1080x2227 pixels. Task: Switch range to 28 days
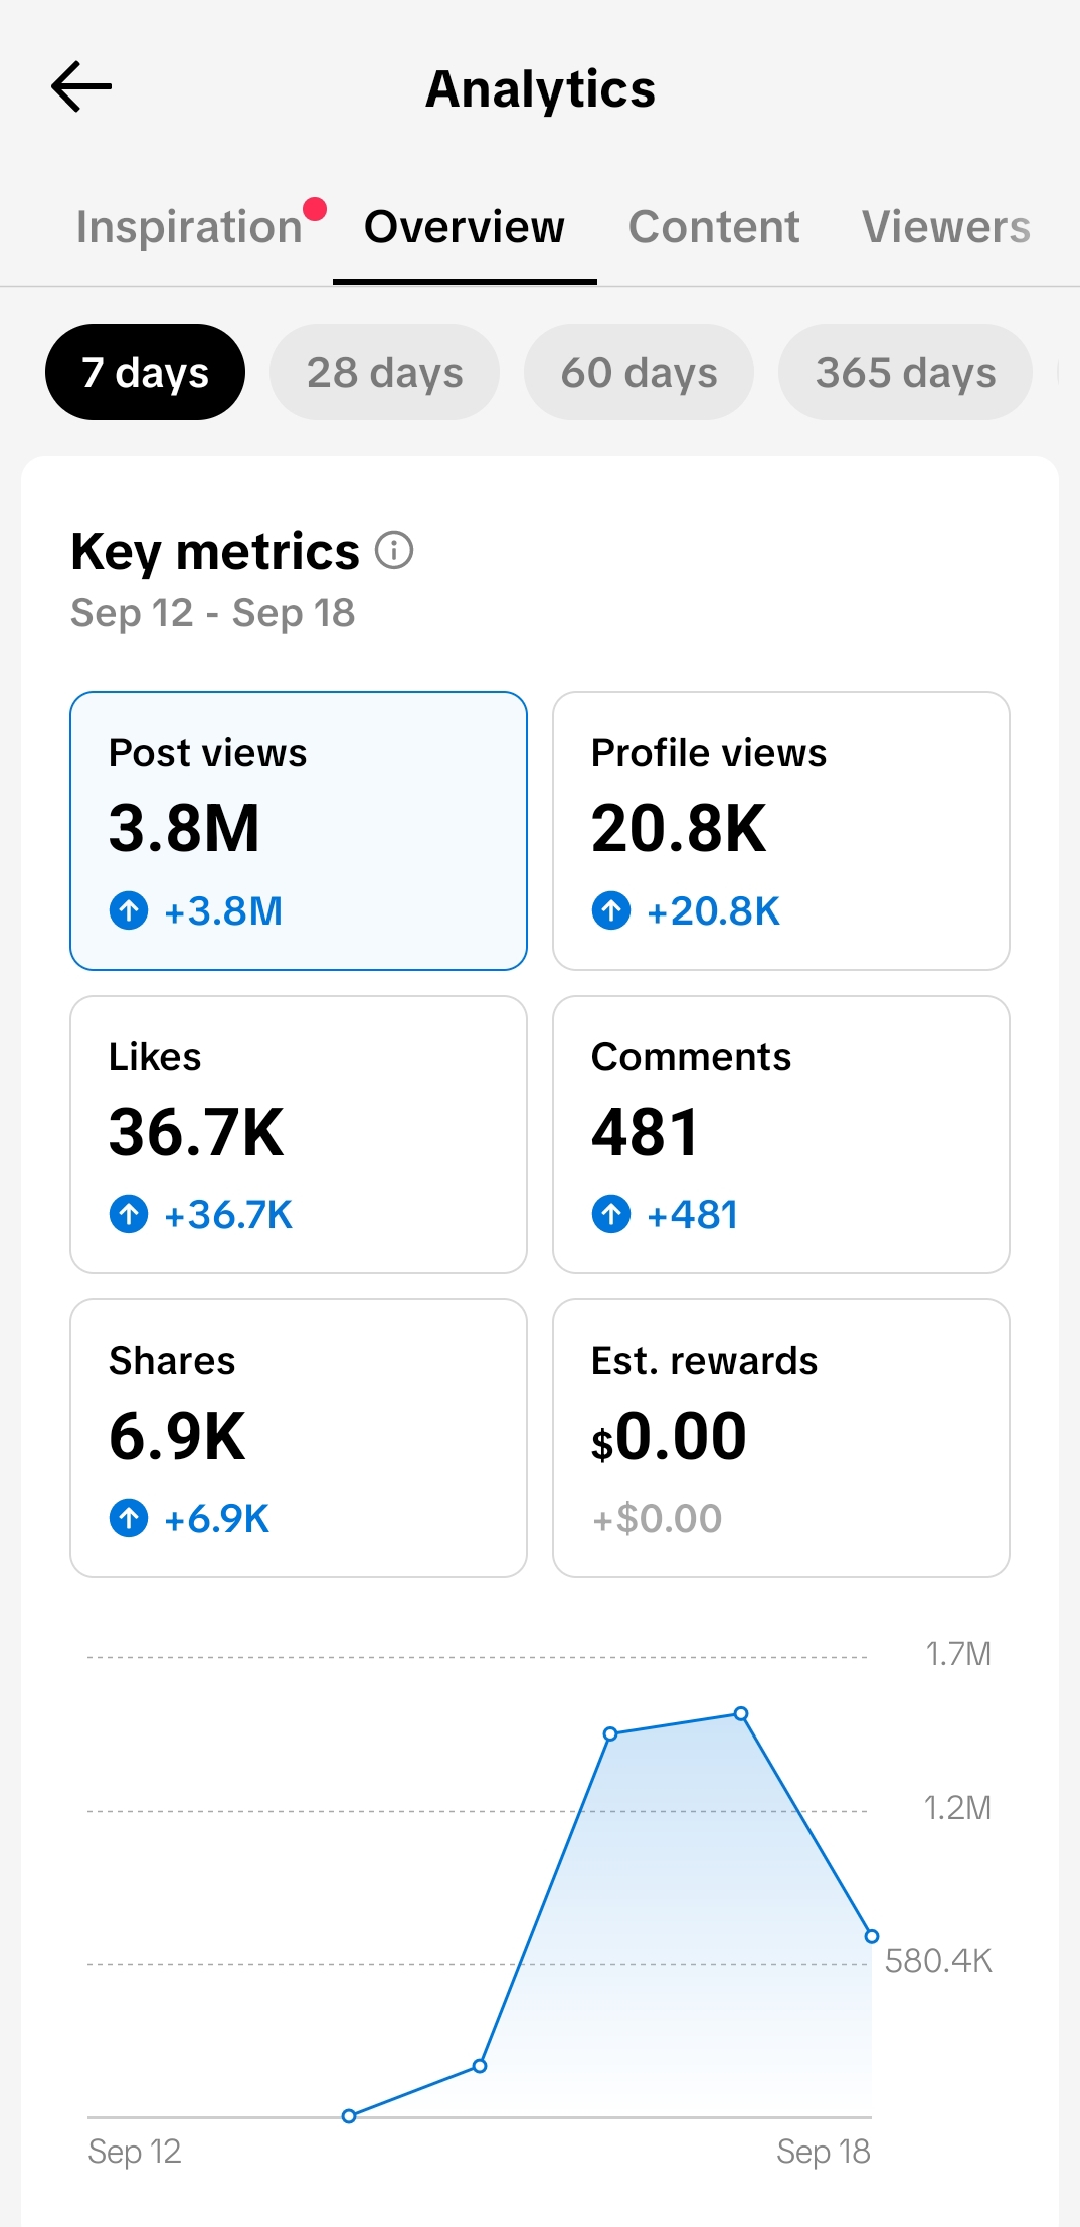point(385,372)
